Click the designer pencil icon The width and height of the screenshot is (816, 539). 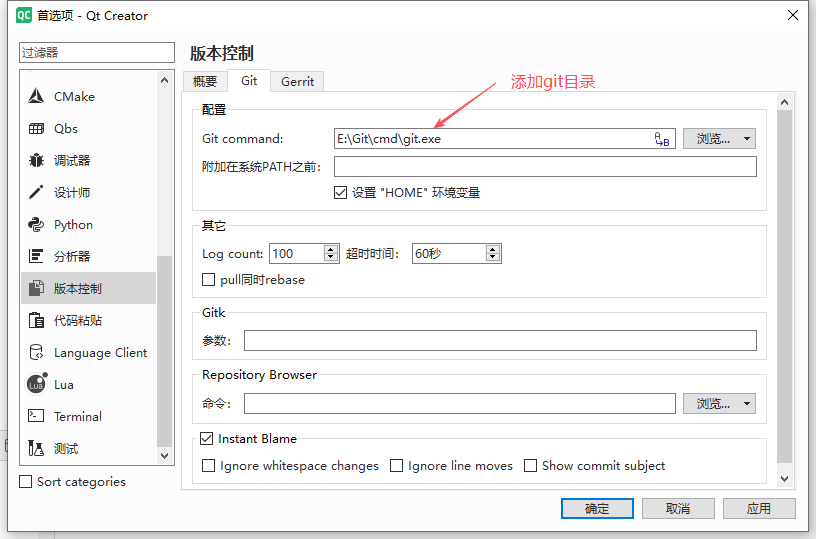click(36, 192)
